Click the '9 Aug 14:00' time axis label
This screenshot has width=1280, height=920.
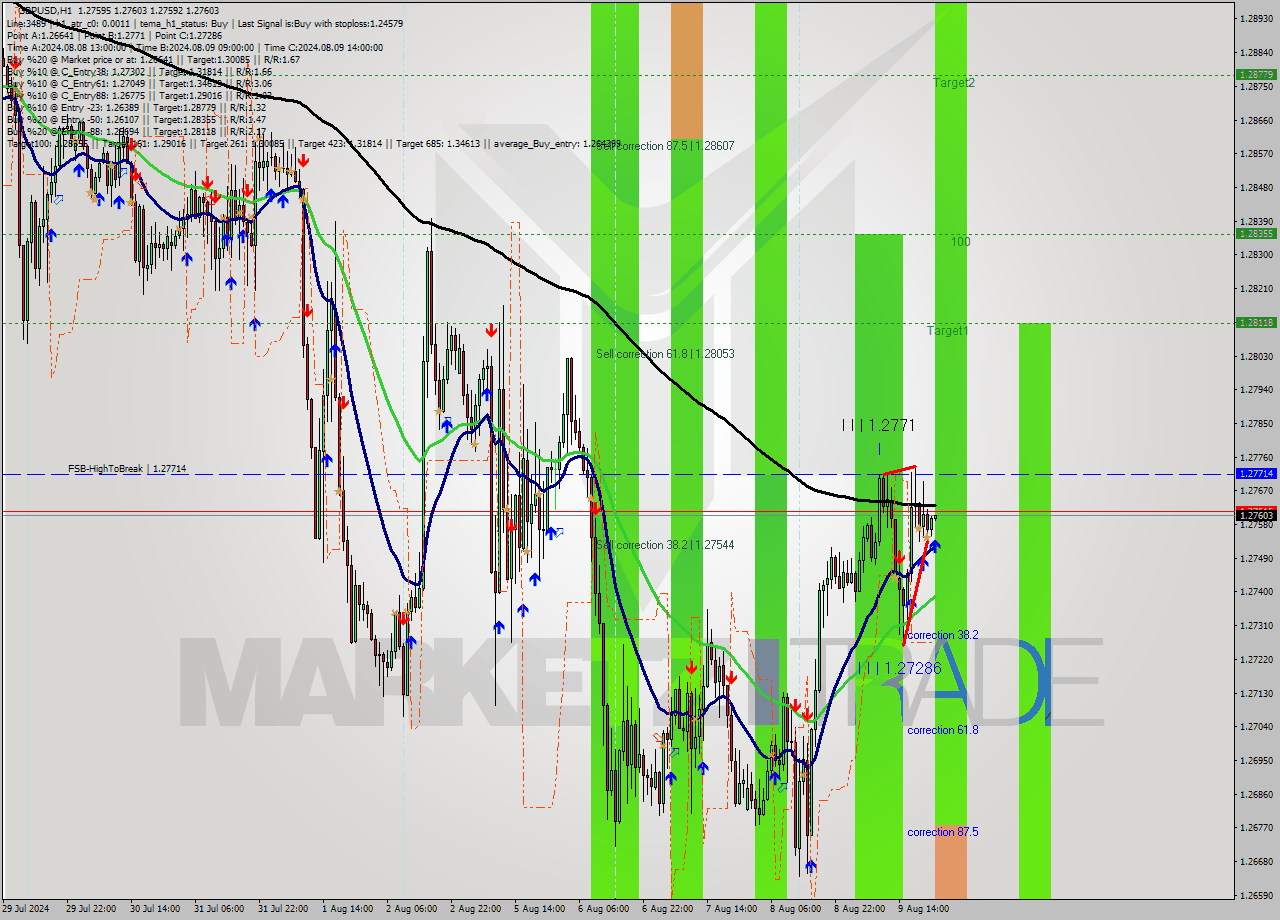[x=923, y=909]
